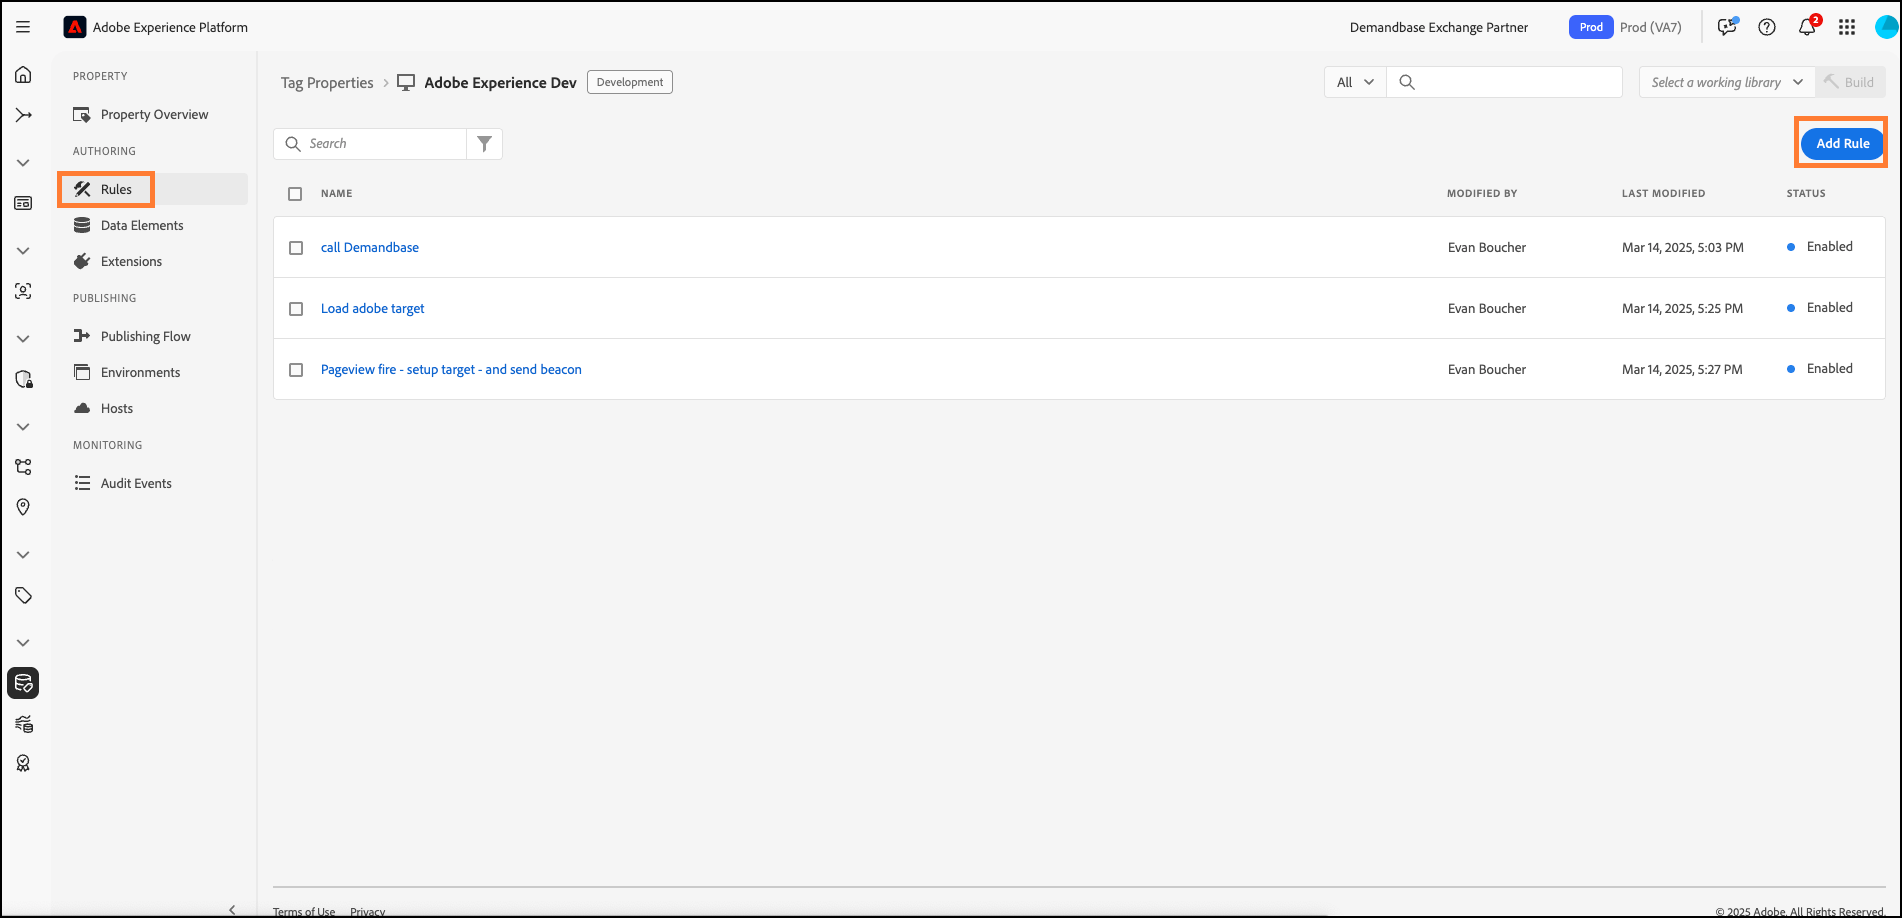
Task: Open the help question mark icon
Action: (1767, 27)
